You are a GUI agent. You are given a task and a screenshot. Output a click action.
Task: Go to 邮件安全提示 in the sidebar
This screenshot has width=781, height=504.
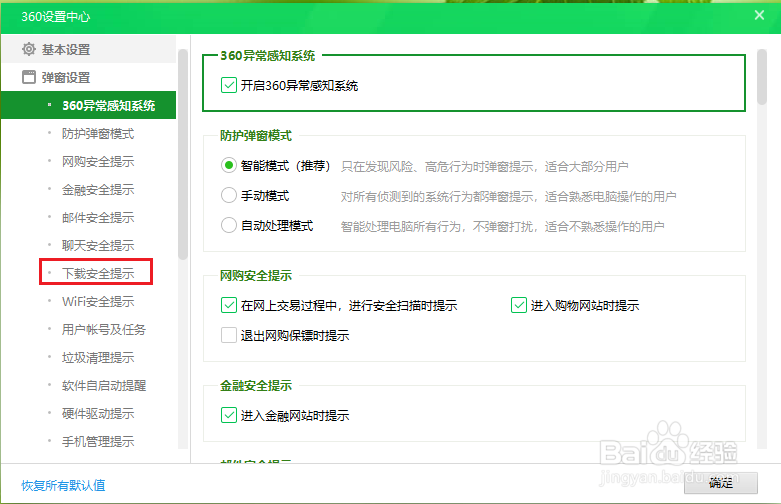[98, 217]
